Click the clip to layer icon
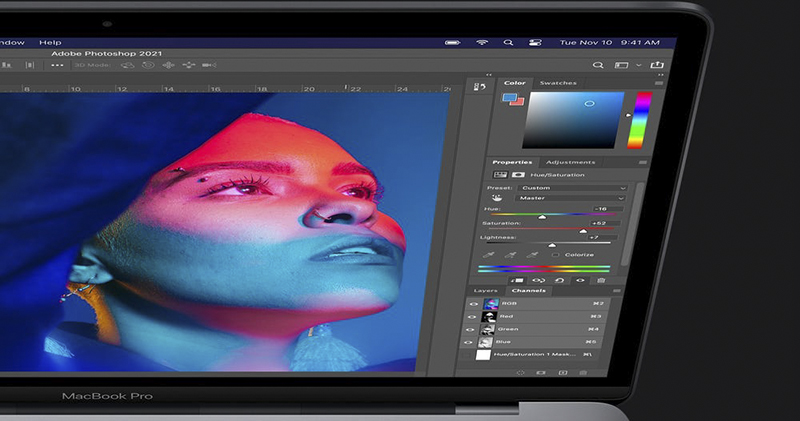800x421 pixels. pyautogui.click(x=517, y=280)
